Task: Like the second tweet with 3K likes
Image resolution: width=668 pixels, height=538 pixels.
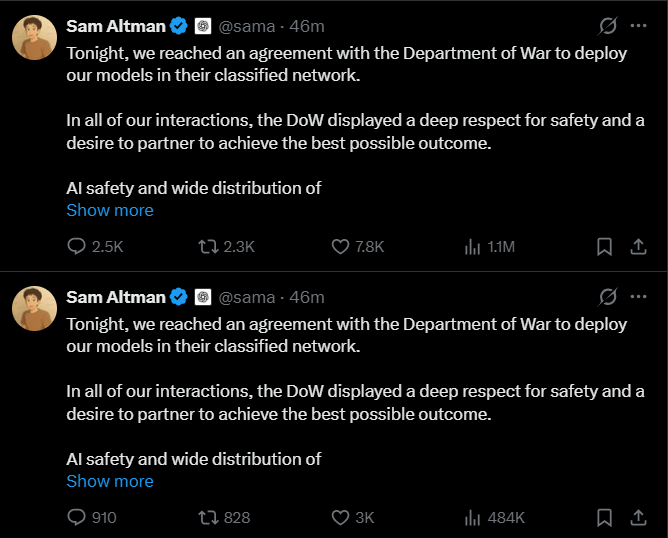Action: [340, 517]
